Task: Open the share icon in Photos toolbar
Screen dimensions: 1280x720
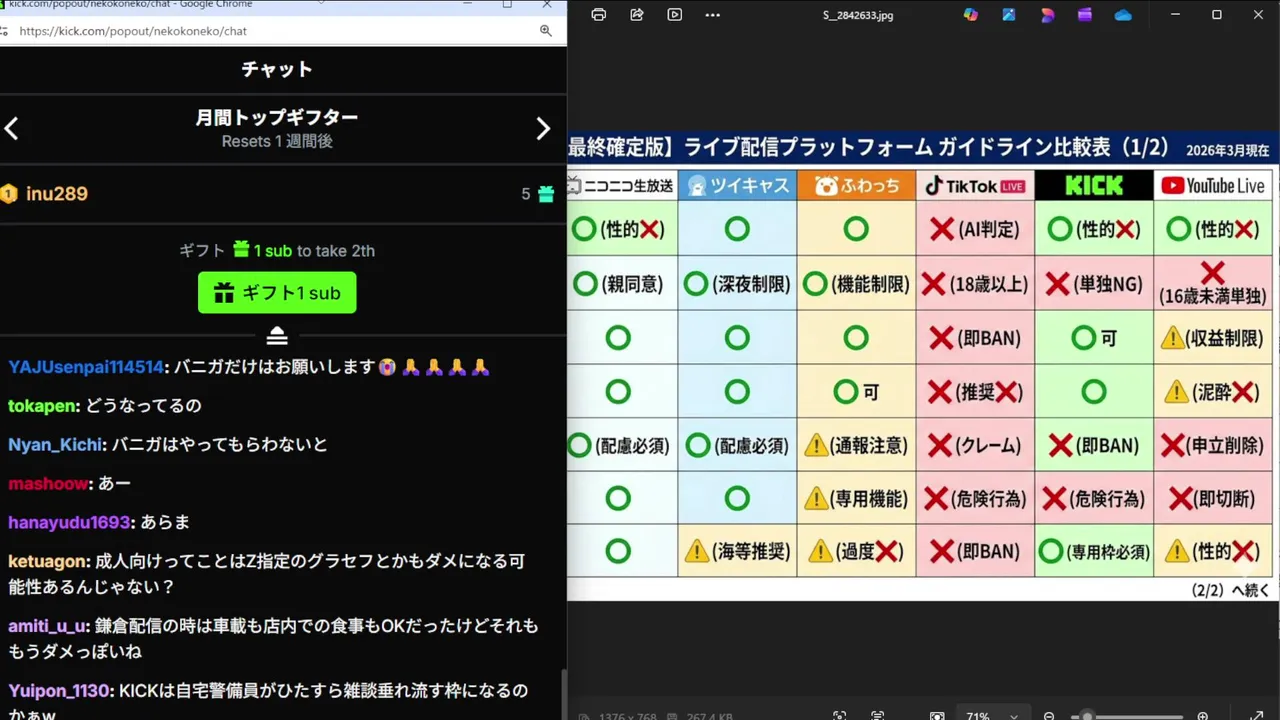Action: pos(637,15)
